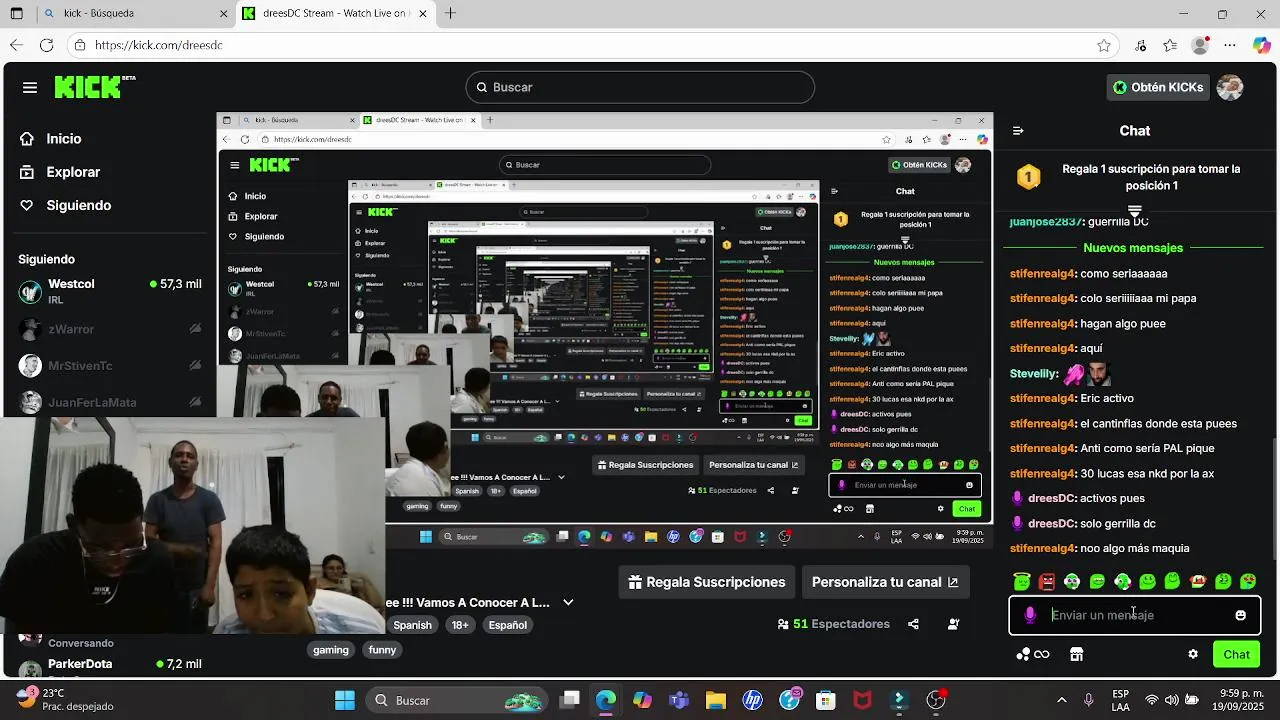Click pinned gift banner expand handle
This screenshot has width=1280, height=720.
(x=1134, y=211)
